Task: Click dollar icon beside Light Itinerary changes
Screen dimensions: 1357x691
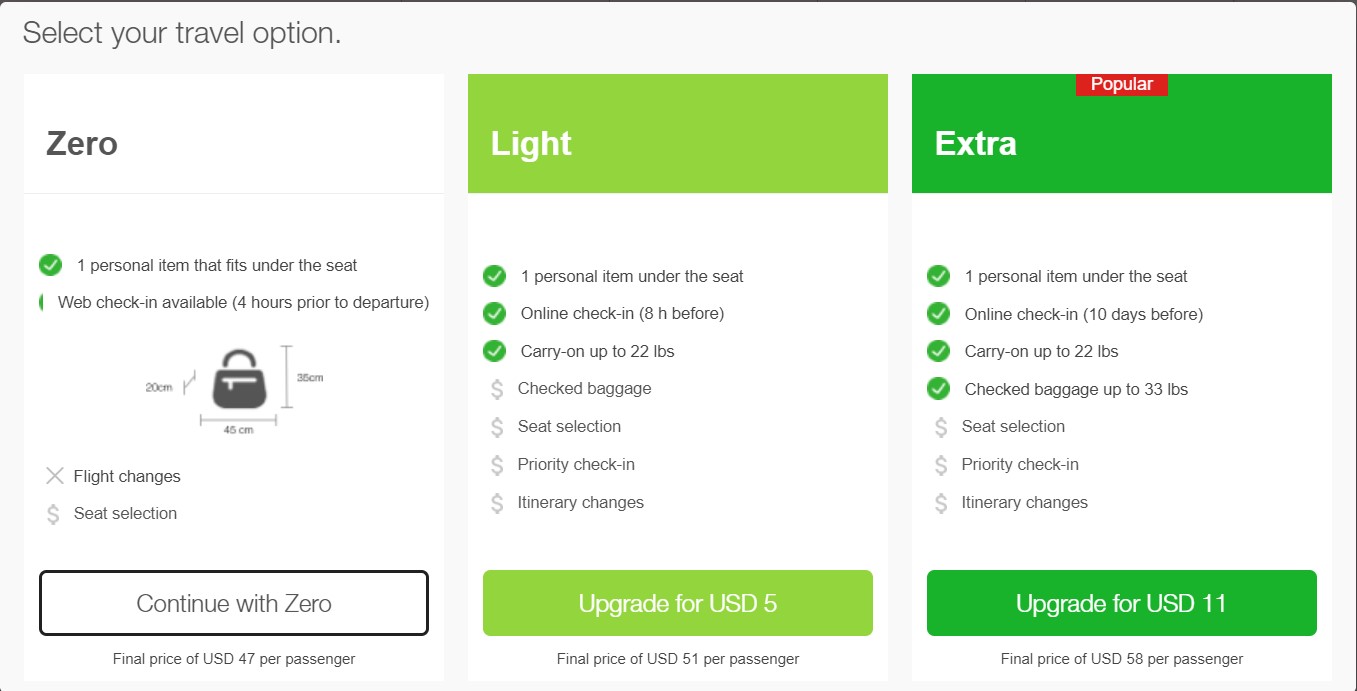Action: 497,503
